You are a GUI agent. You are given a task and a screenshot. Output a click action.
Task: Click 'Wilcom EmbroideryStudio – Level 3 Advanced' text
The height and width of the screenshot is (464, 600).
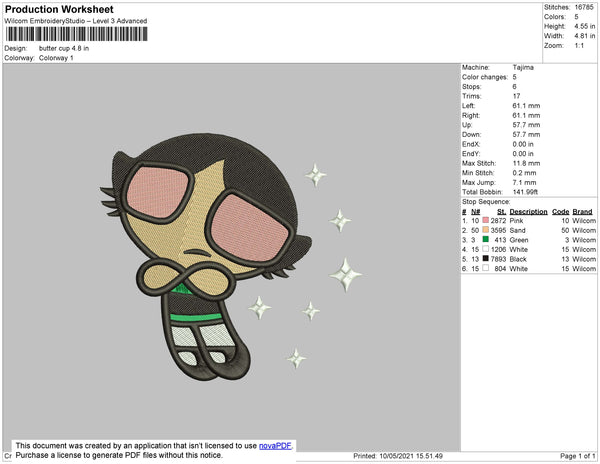(x=76, y=21)
